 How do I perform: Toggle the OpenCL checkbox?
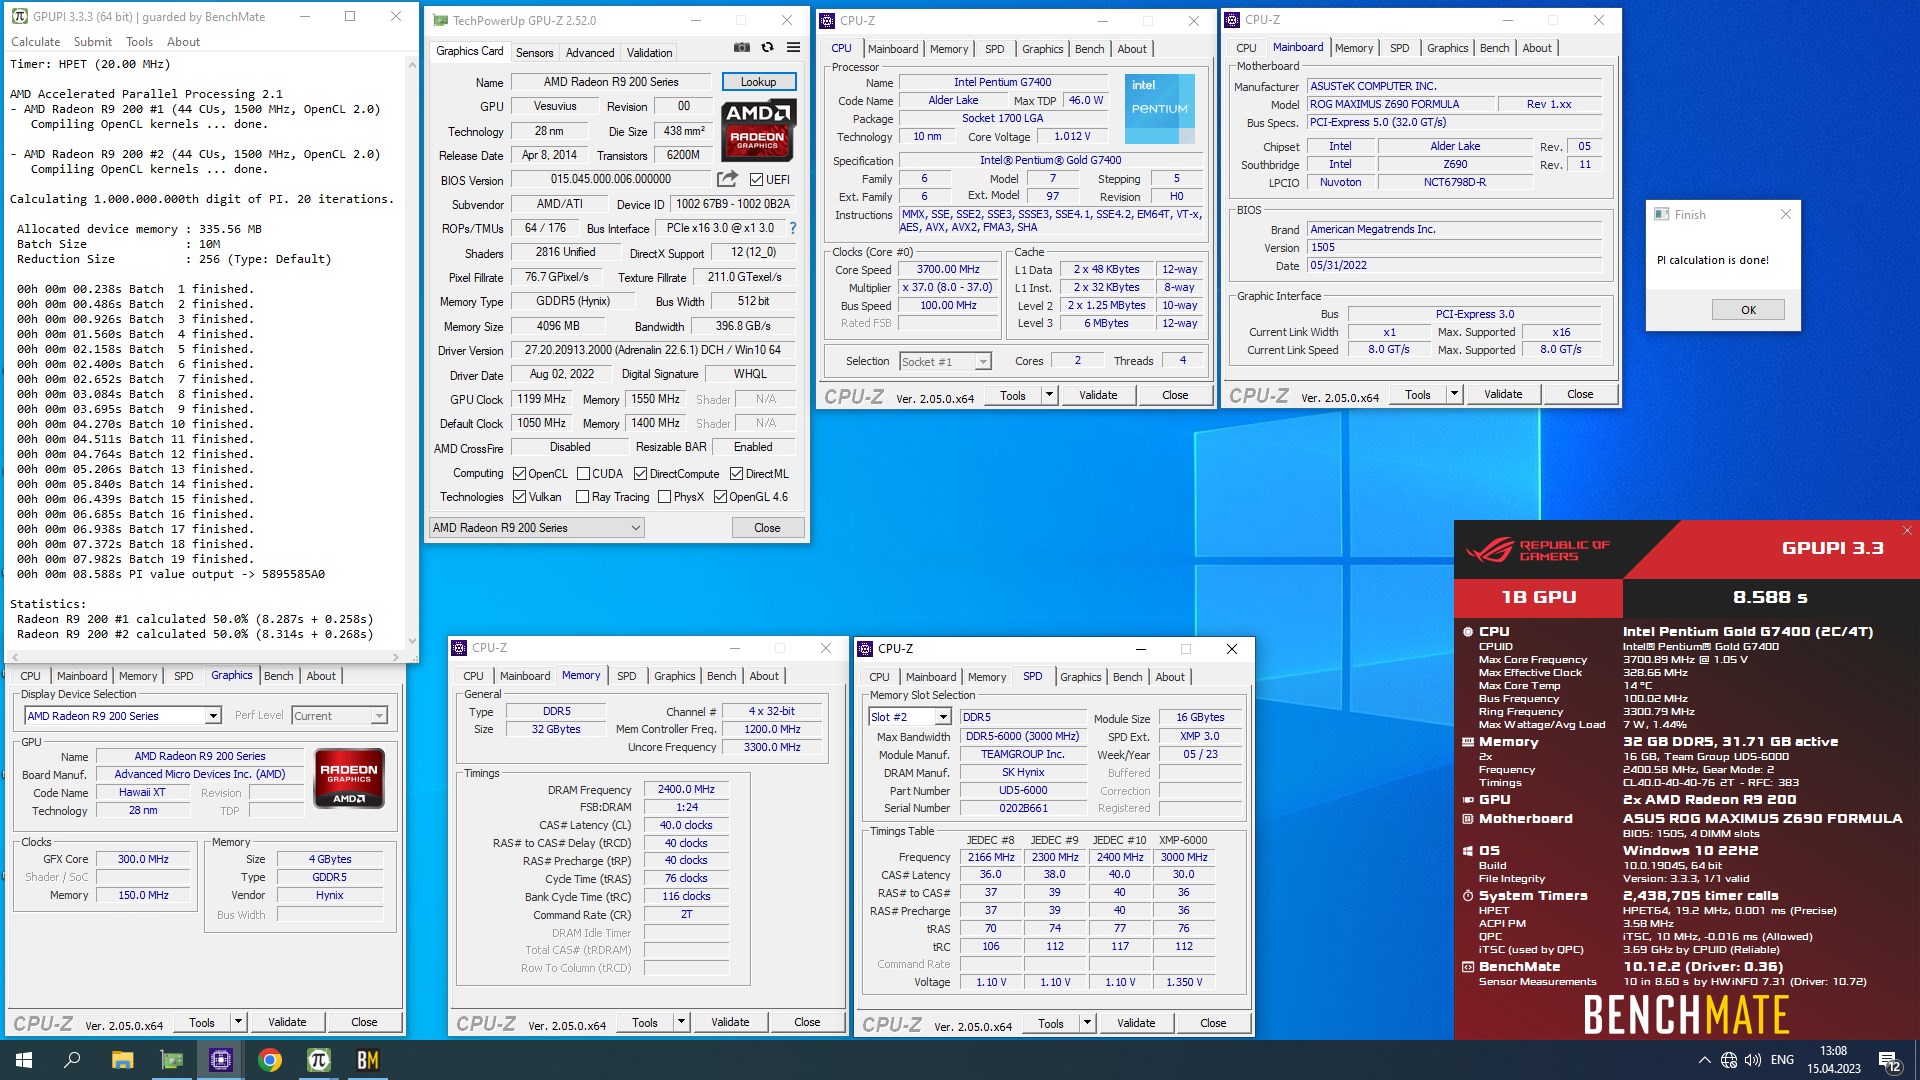pyautogui.click(x=519, y=474)
